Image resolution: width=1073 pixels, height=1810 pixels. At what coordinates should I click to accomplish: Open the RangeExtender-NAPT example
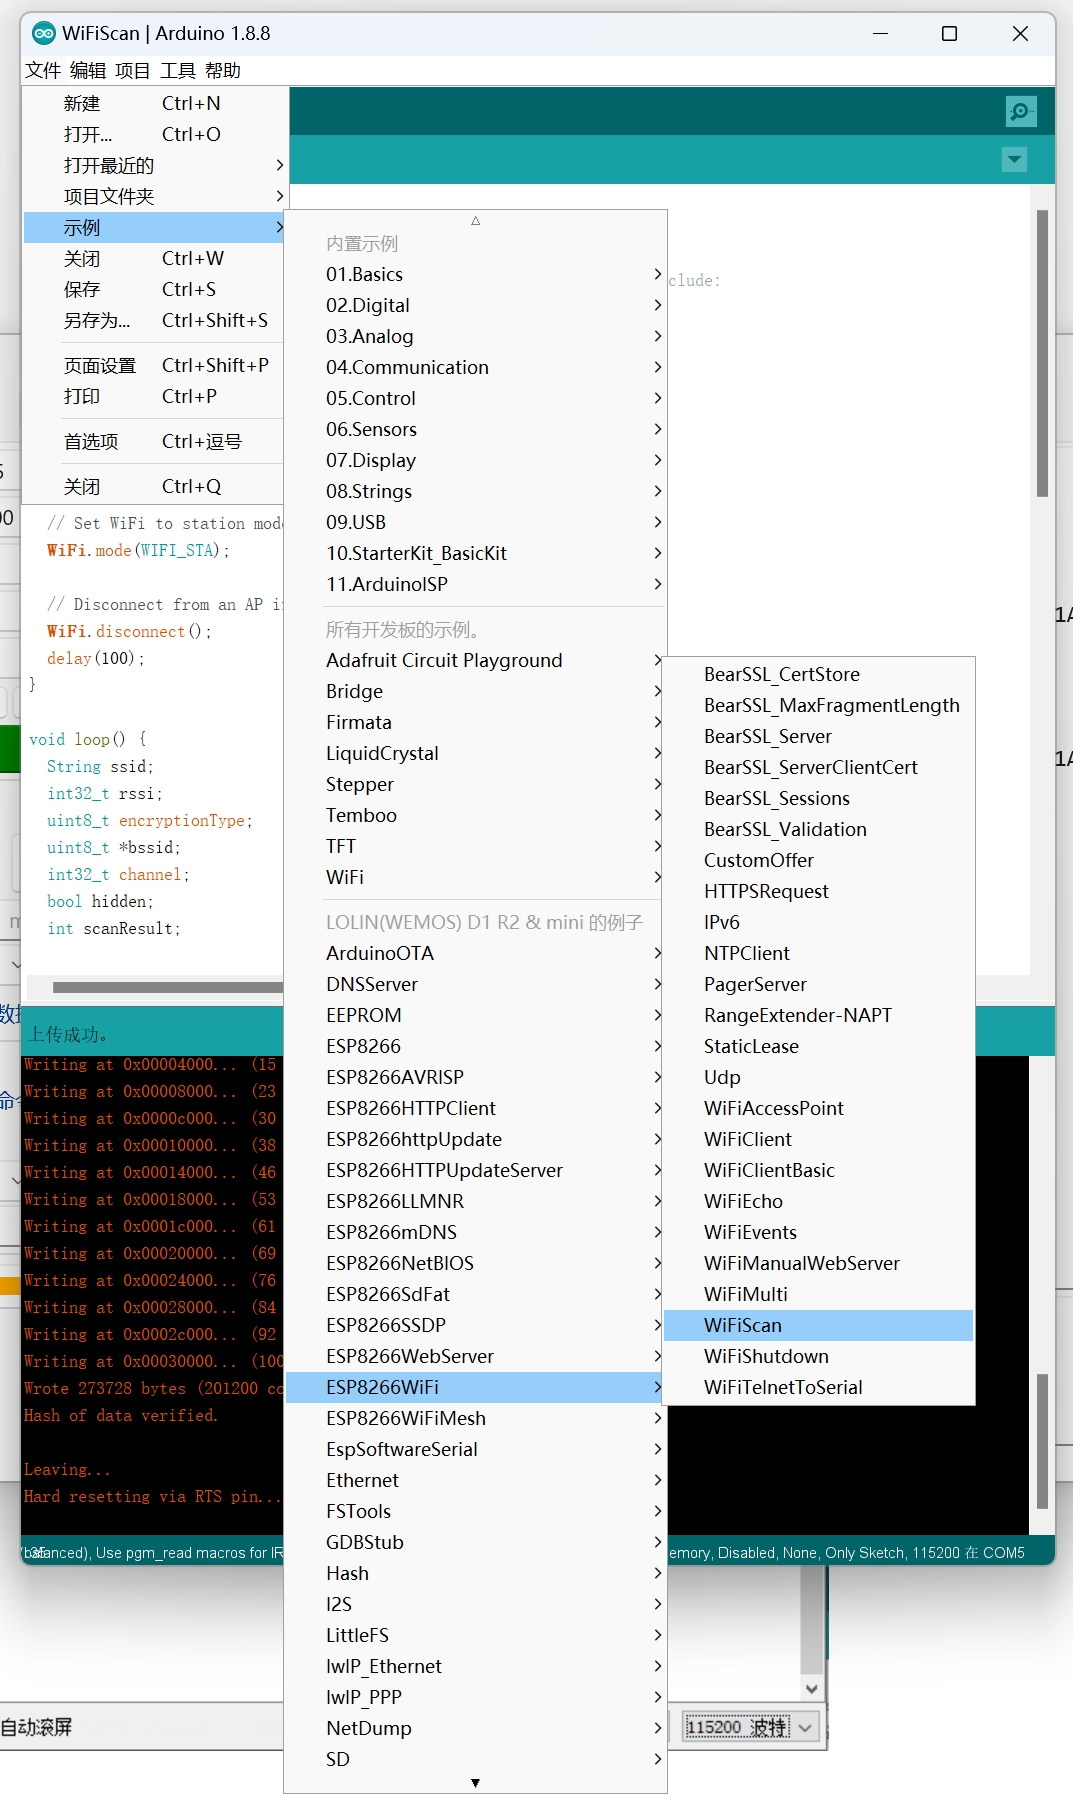819,1015
